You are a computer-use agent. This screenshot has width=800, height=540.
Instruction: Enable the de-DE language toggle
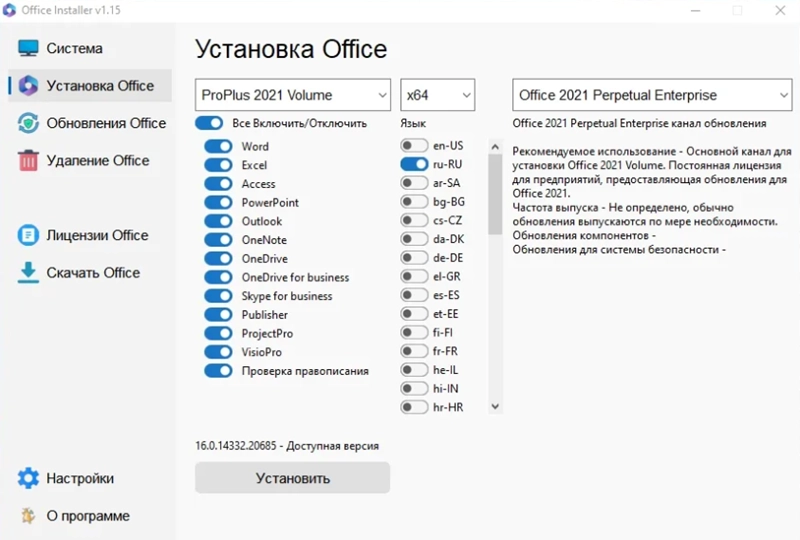414,258
